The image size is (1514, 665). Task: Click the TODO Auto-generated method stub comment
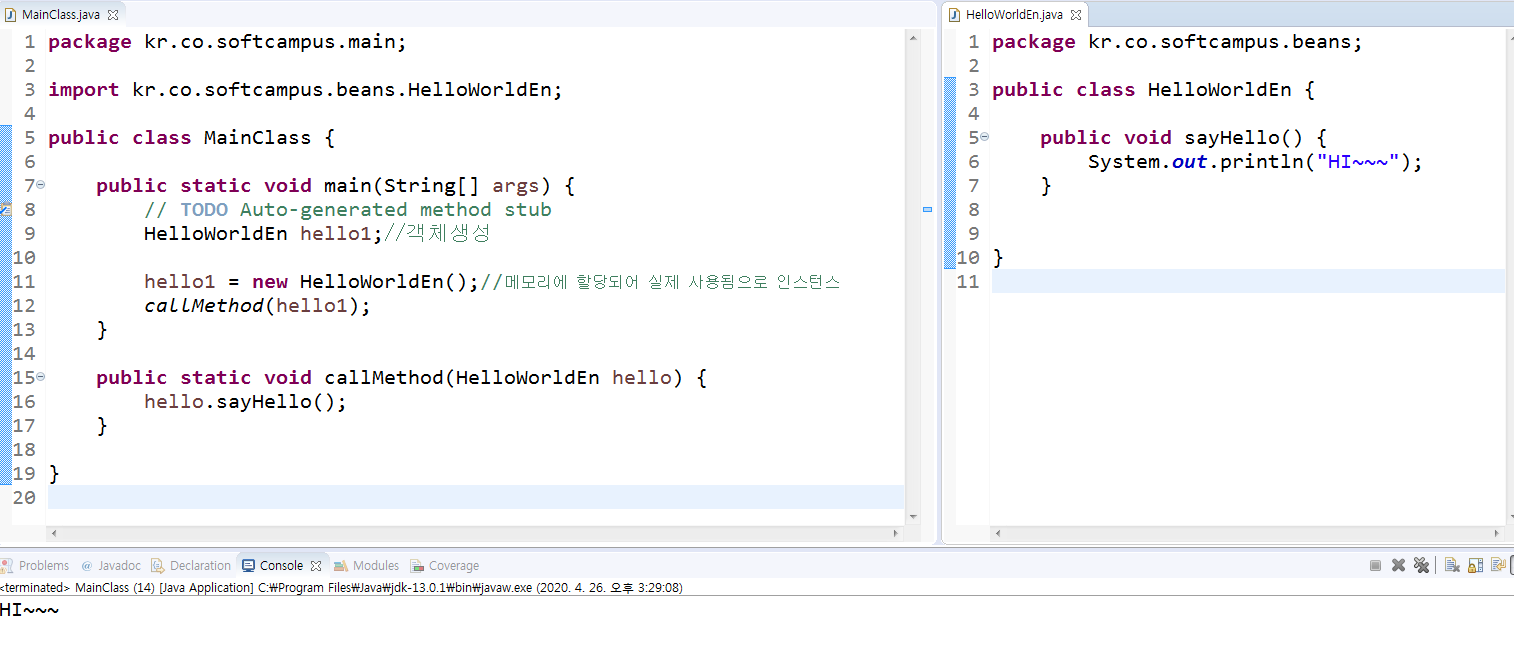[348, 210]
